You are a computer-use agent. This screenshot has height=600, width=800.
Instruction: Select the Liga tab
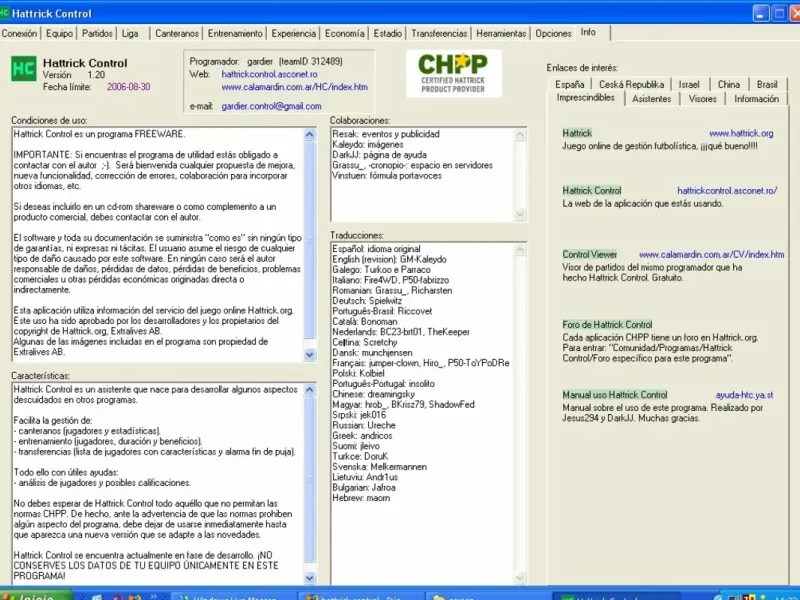coord(130,34)
